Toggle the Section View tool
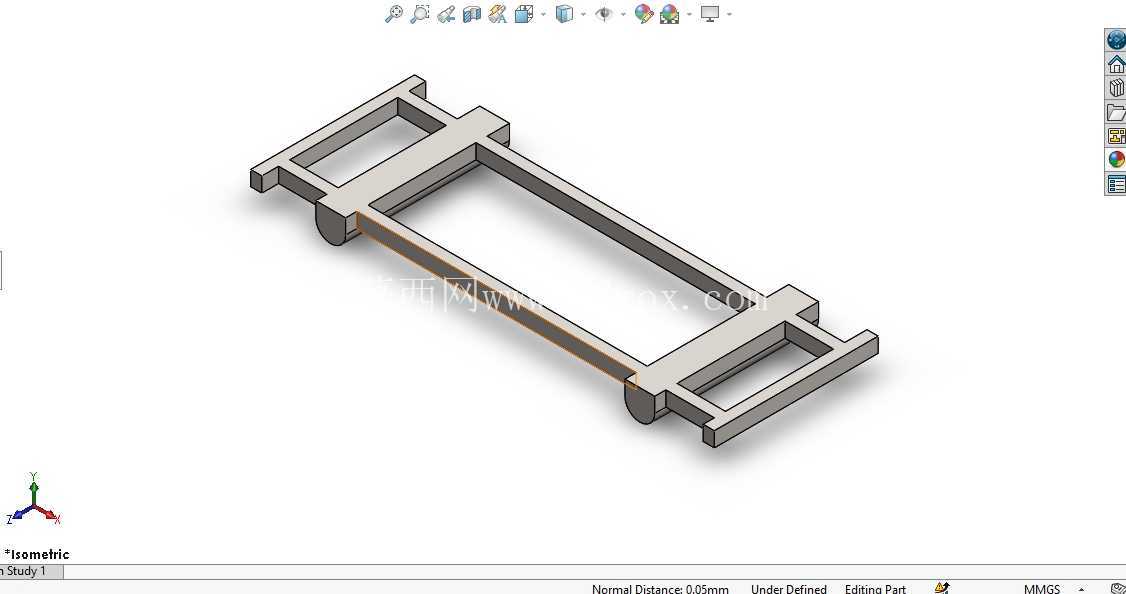The height and width of the screenshot is (594, 1126). point(472,14)
